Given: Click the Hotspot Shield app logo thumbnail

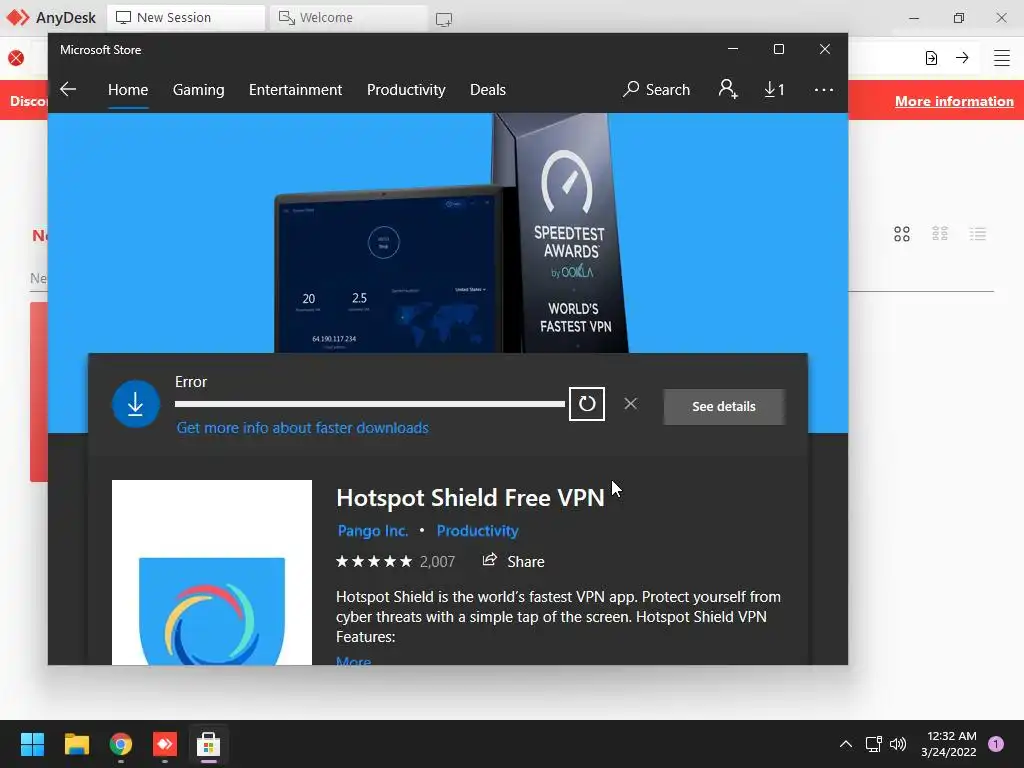Looking at the screenshot, I should click(x=212, y=572).
